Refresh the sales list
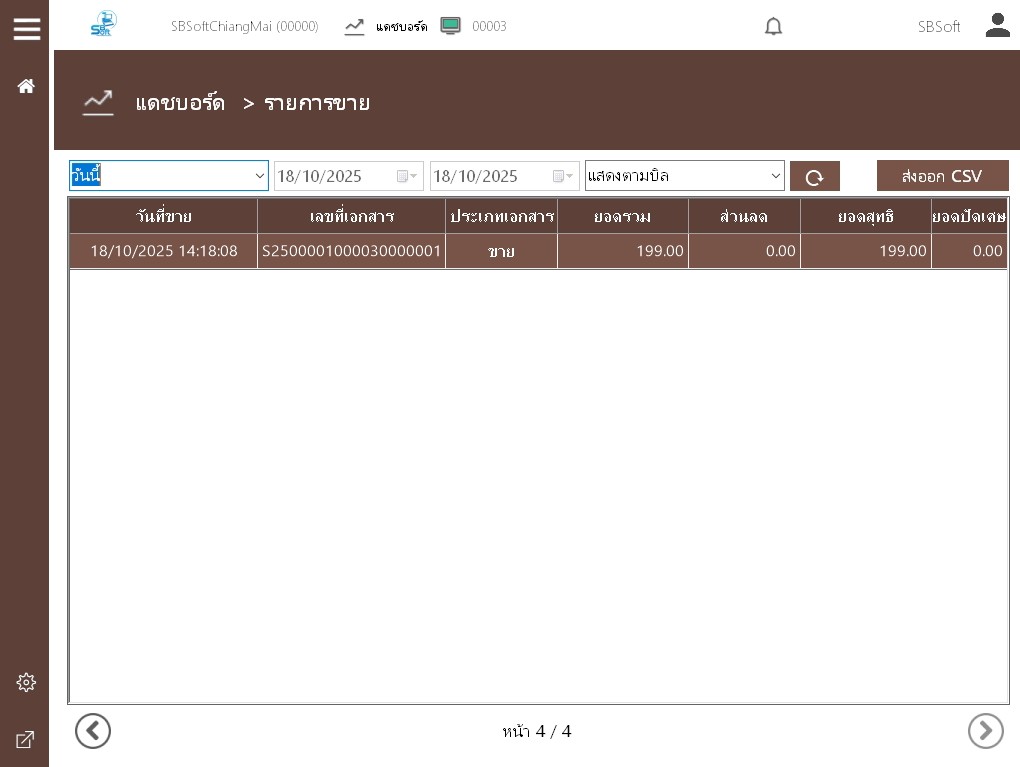Screen dimensions: 1020x767 point(814,177)
